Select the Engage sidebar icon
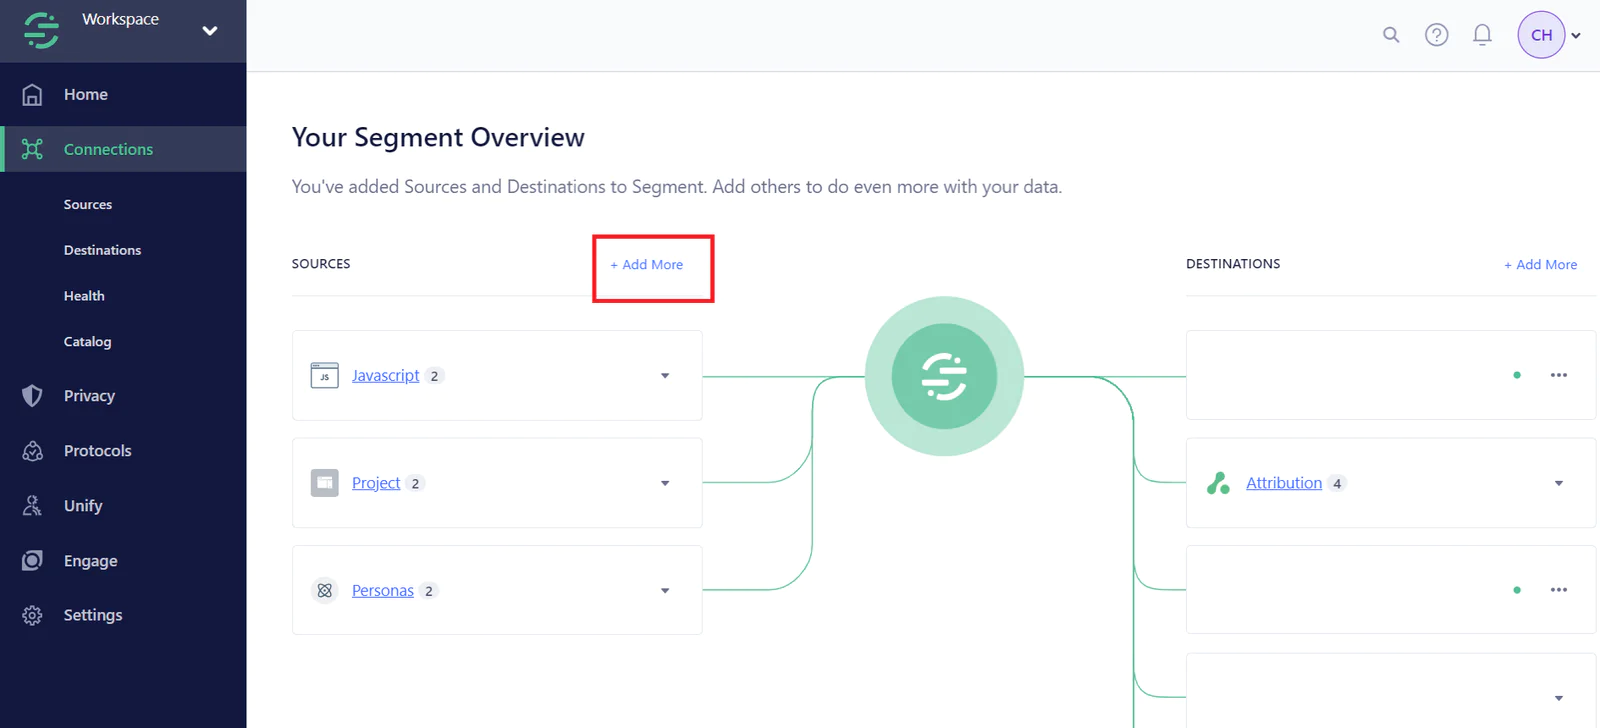 pos(32,560)
